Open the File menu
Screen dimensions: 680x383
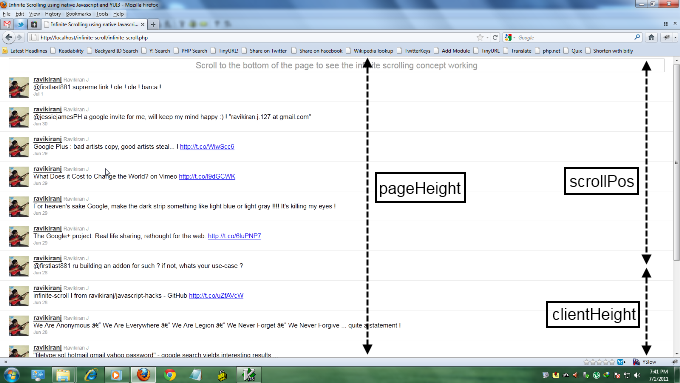click(x=7, y=14)
